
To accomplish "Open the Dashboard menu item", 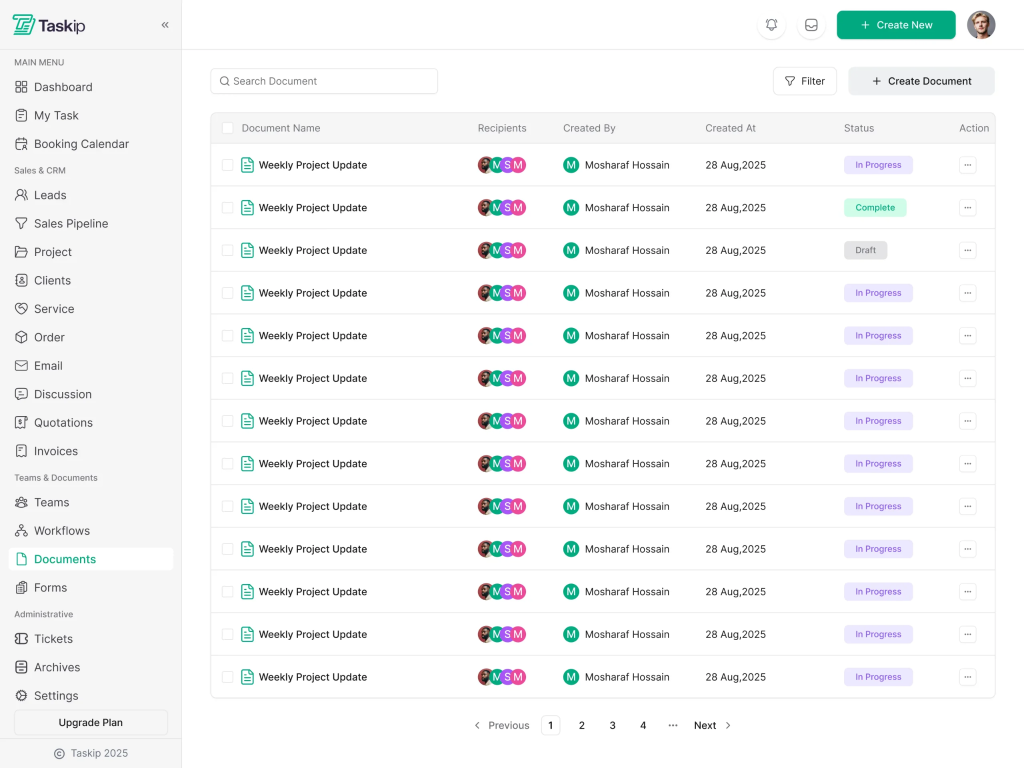I will pos(63,87).
